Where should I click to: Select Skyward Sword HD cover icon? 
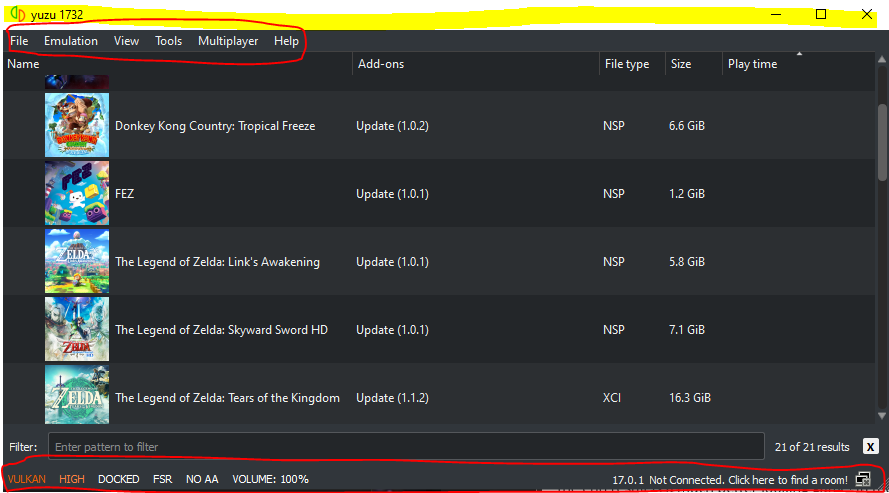tap(77, 329)
